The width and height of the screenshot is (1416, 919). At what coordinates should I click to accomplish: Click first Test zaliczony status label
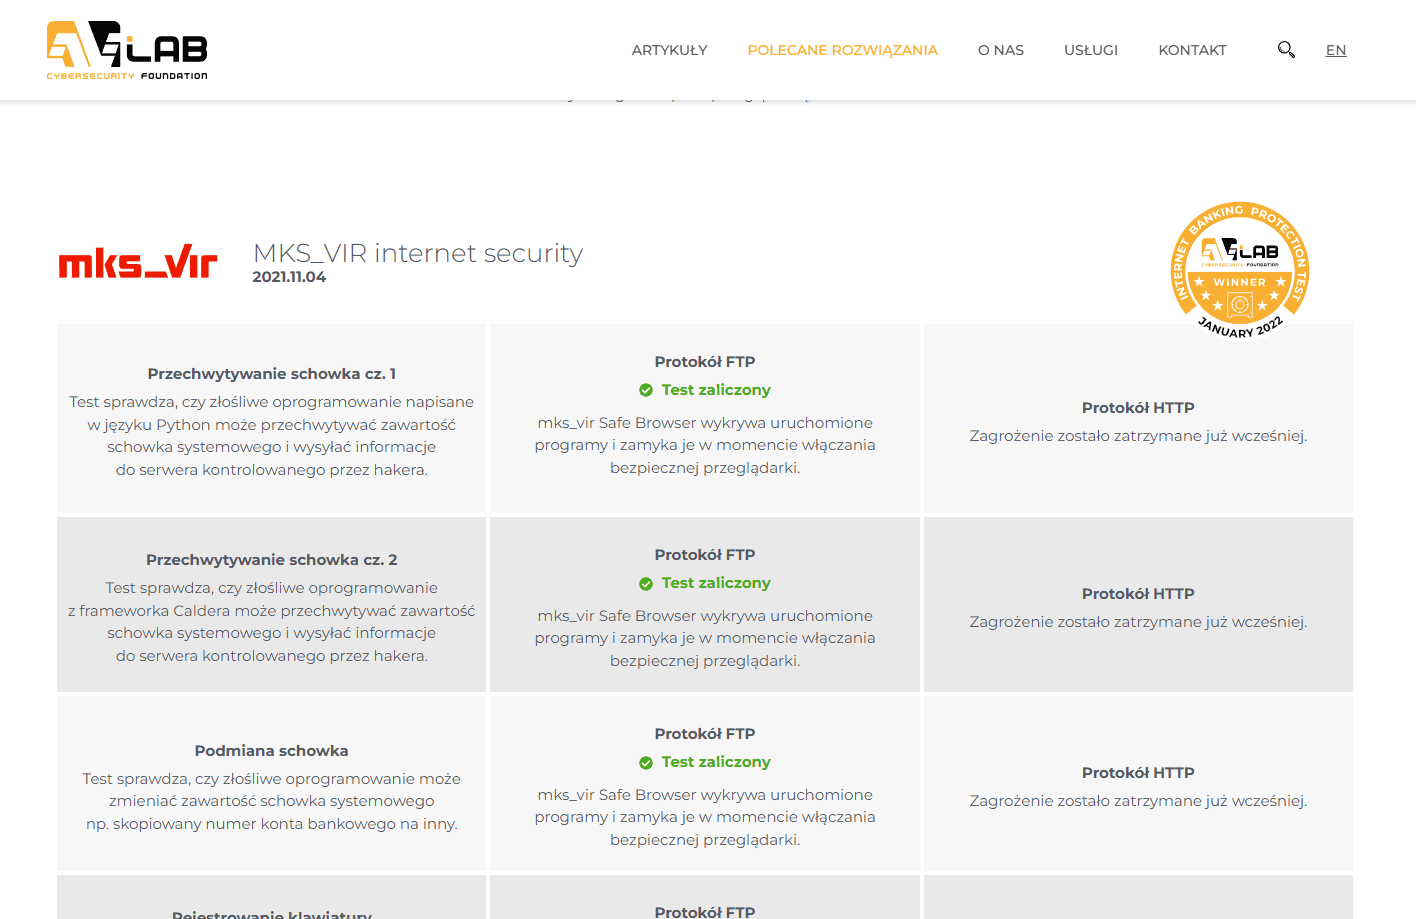[715, 390]
